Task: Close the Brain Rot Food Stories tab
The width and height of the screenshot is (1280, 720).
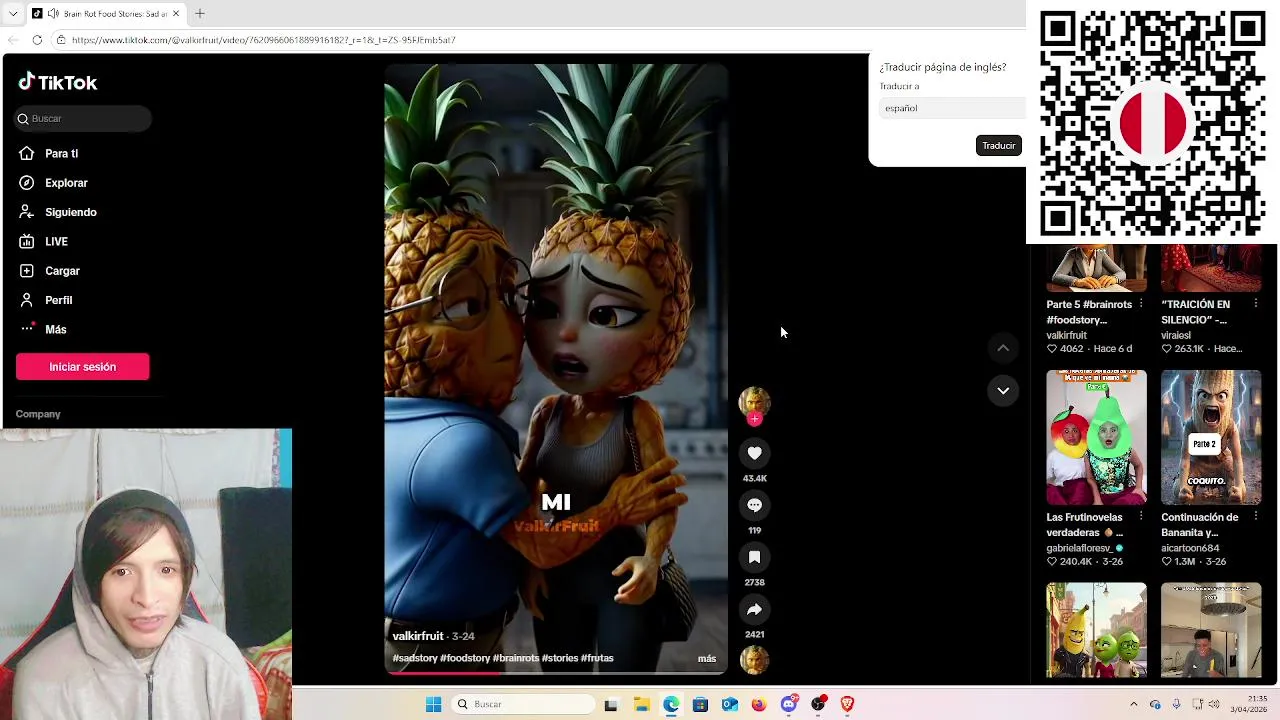Action: tap(176, 14)
